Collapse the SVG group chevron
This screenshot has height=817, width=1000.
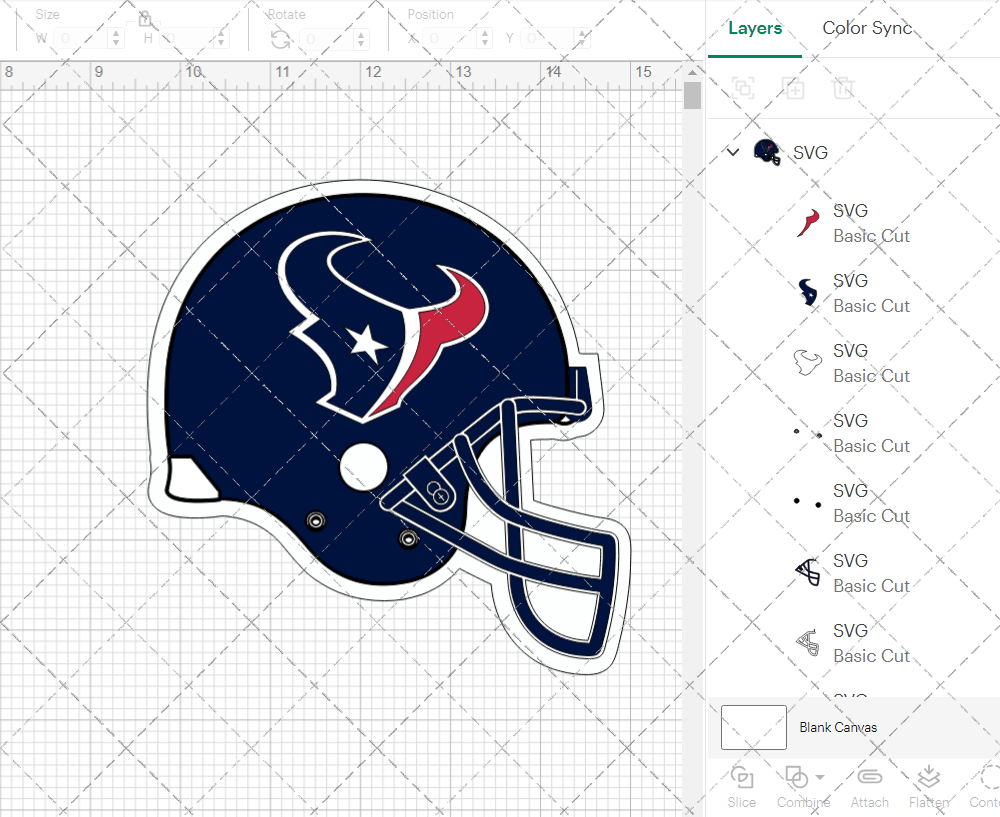pos(733,152)
